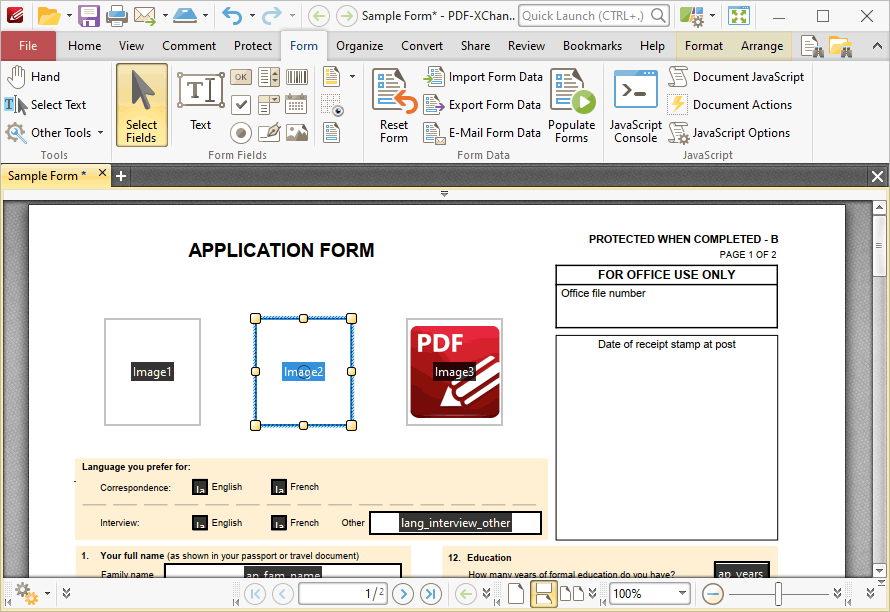This screenshot has width=890, height=612.
Task: Save the document with the floppy disk icon
Action: (x=89, y=15)
